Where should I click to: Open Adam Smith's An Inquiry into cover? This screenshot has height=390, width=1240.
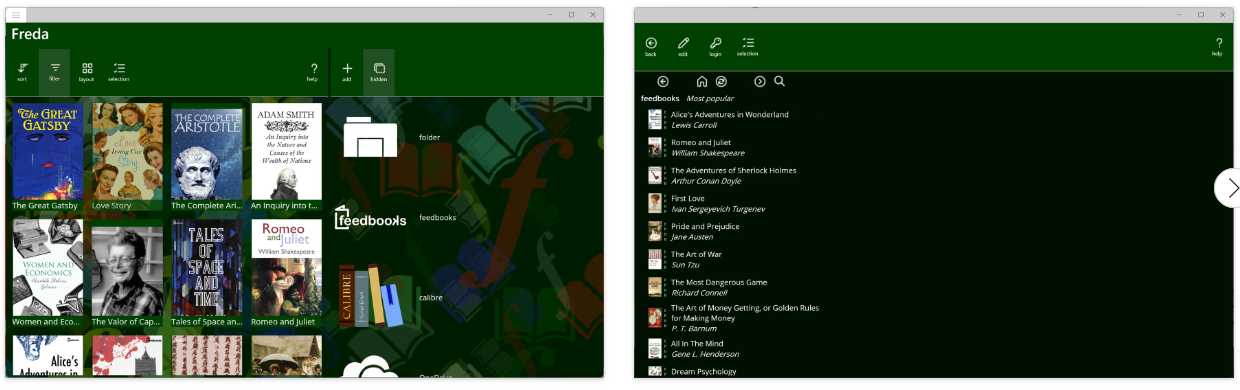click(286, 151)
